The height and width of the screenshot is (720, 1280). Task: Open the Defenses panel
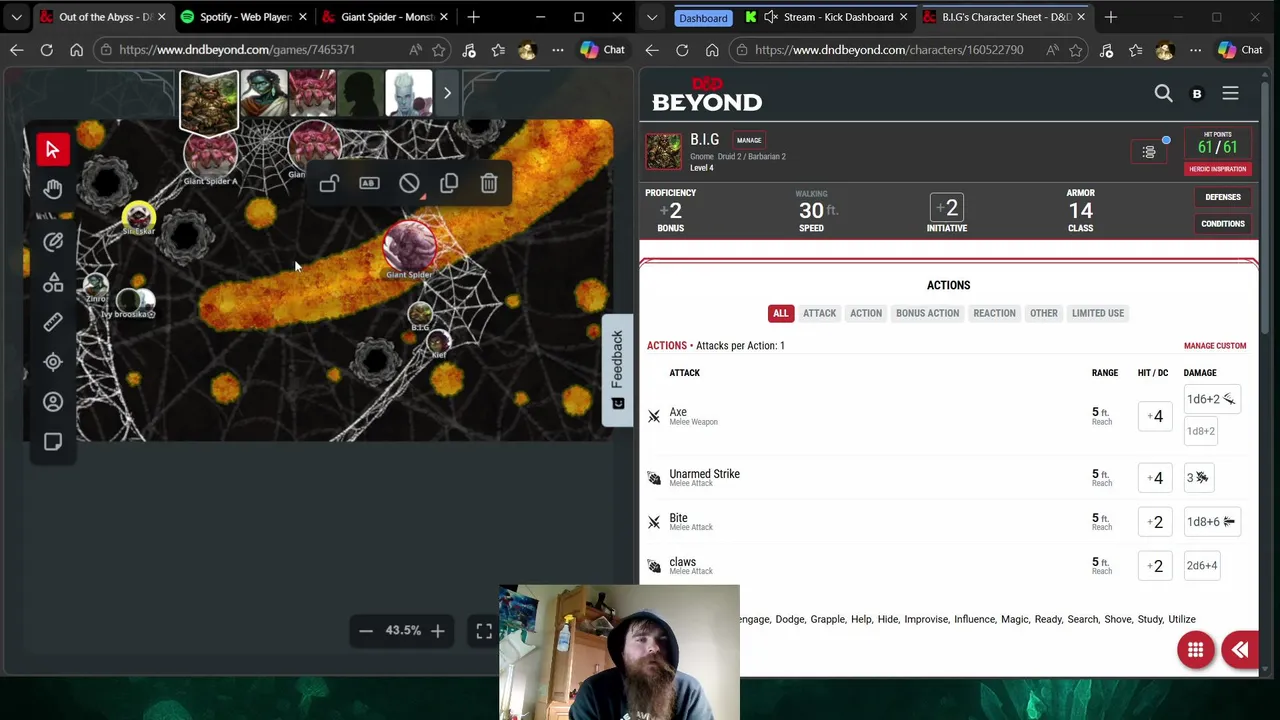coord(1222,197)
